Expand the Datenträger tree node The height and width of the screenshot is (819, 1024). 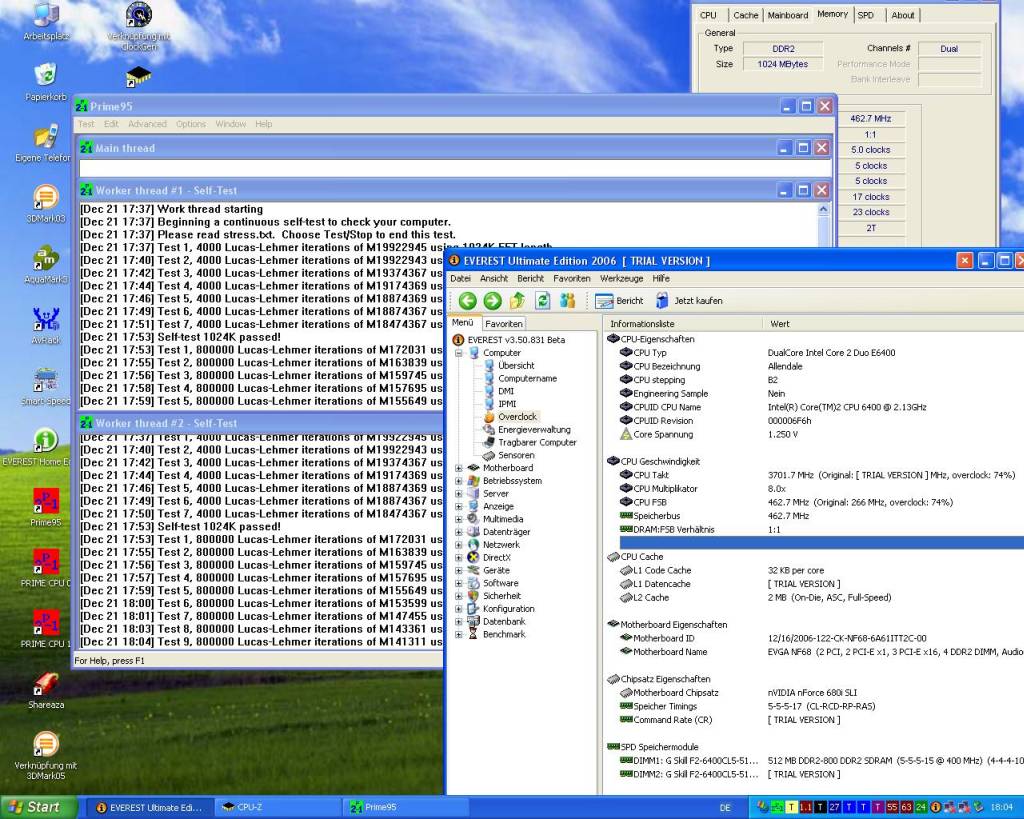[458, 532]
